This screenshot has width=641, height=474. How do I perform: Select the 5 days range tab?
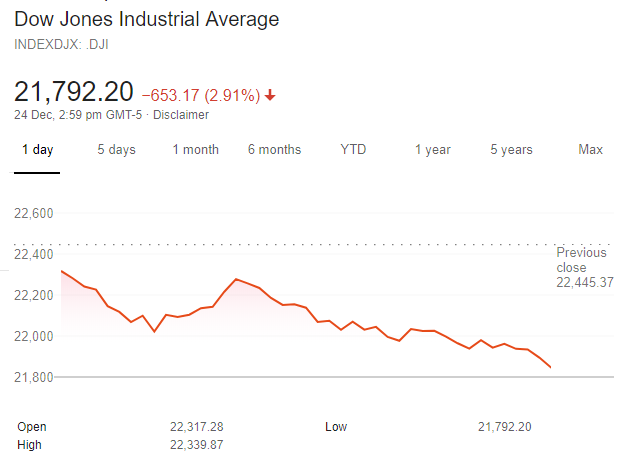click(116, 150)
